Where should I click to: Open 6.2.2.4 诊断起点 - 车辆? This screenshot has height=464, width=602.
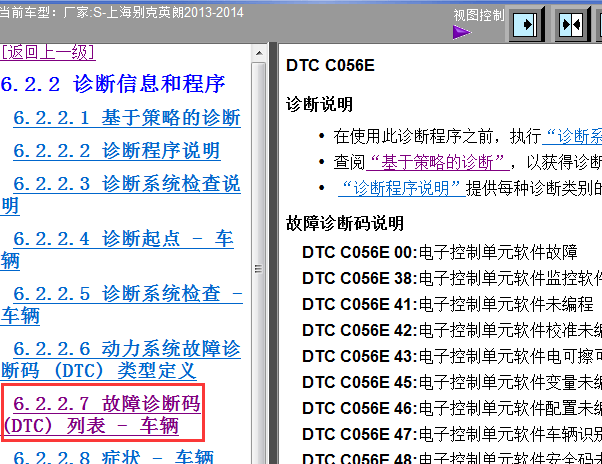click(117, 249)
